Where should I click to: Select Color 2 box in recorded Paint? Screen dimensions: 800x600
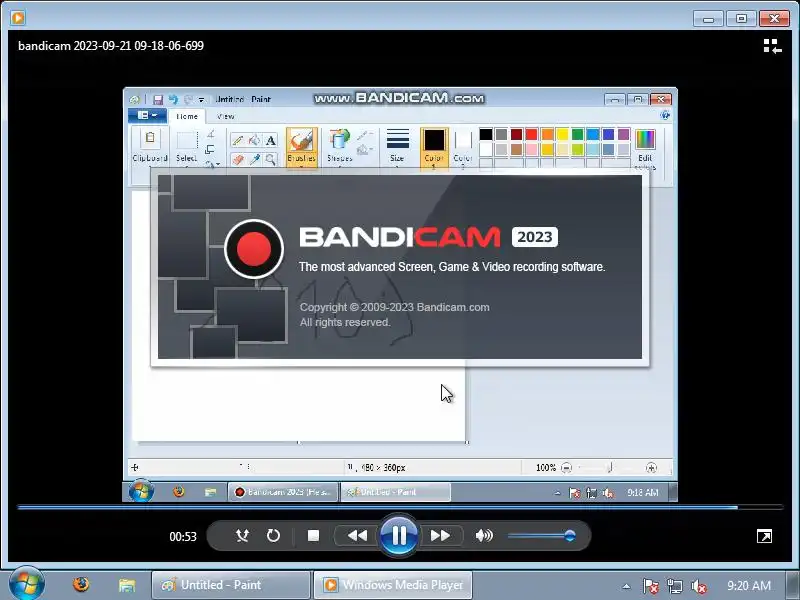(463, 147)
